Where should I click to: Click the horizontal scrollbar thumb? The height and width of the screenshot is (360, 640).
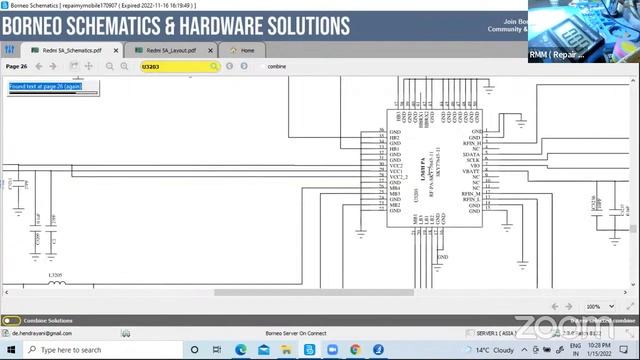[x=314, y=292]
